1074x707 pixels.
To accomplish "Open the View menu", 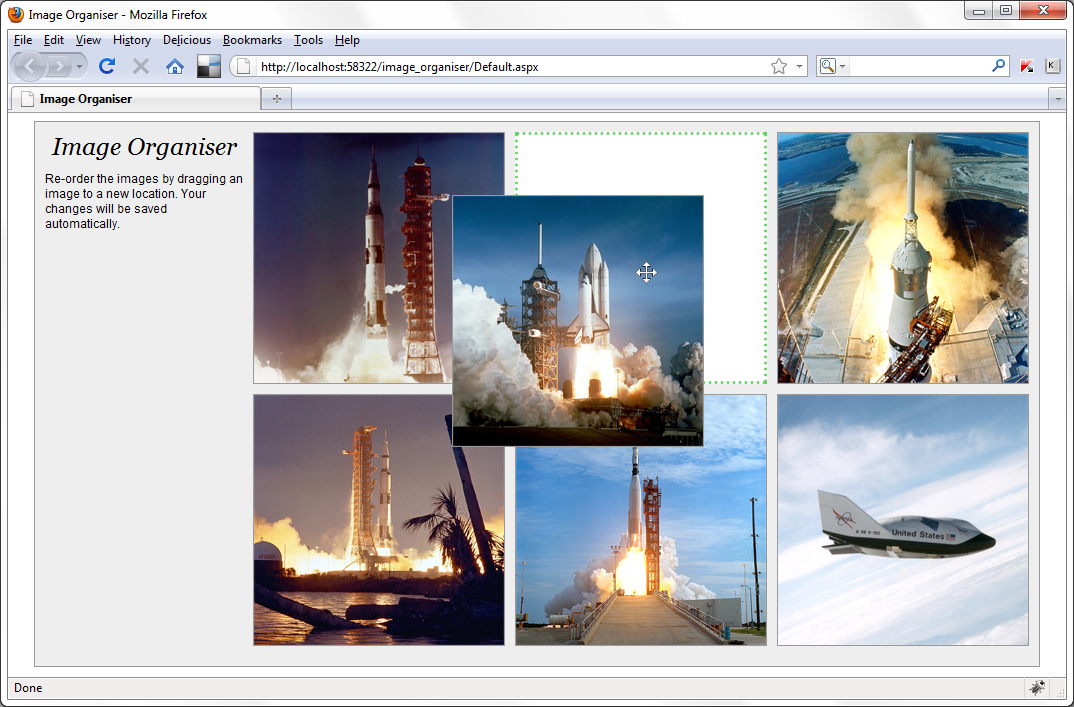I will 88,40.
